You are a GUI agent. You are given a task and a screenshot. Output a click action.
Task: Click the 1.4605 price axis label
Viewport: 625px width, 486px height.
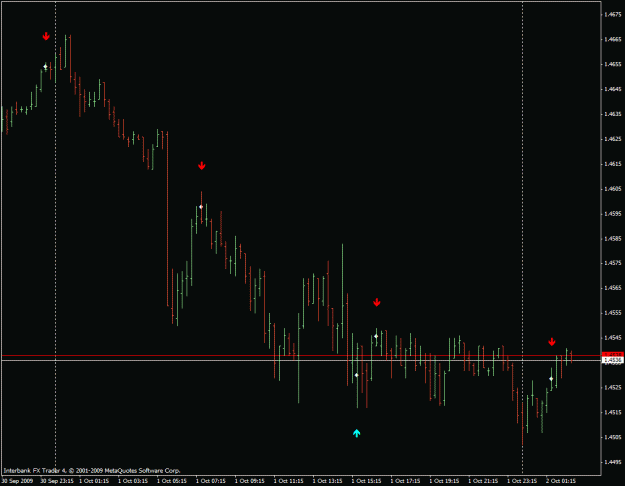(613, 189)
